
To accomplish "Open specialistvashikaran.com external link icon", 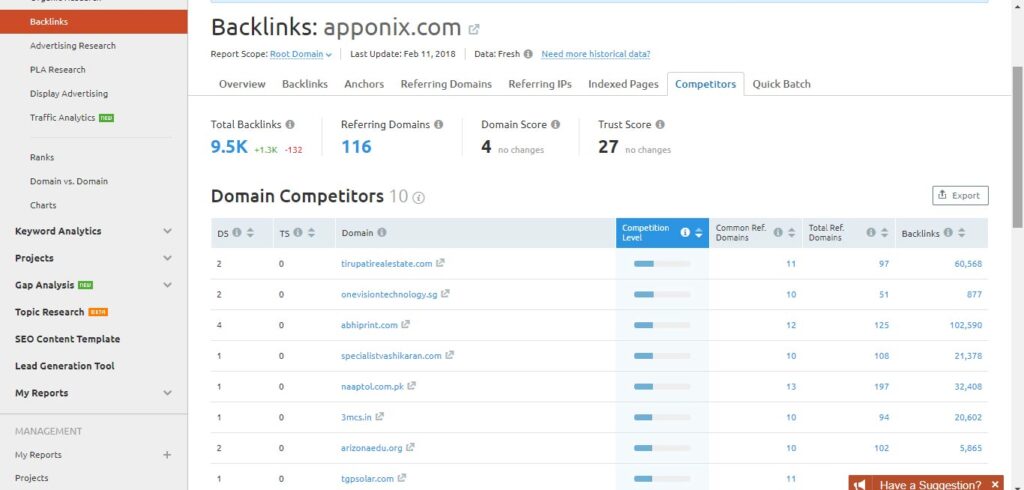I will tap(449, 355).
